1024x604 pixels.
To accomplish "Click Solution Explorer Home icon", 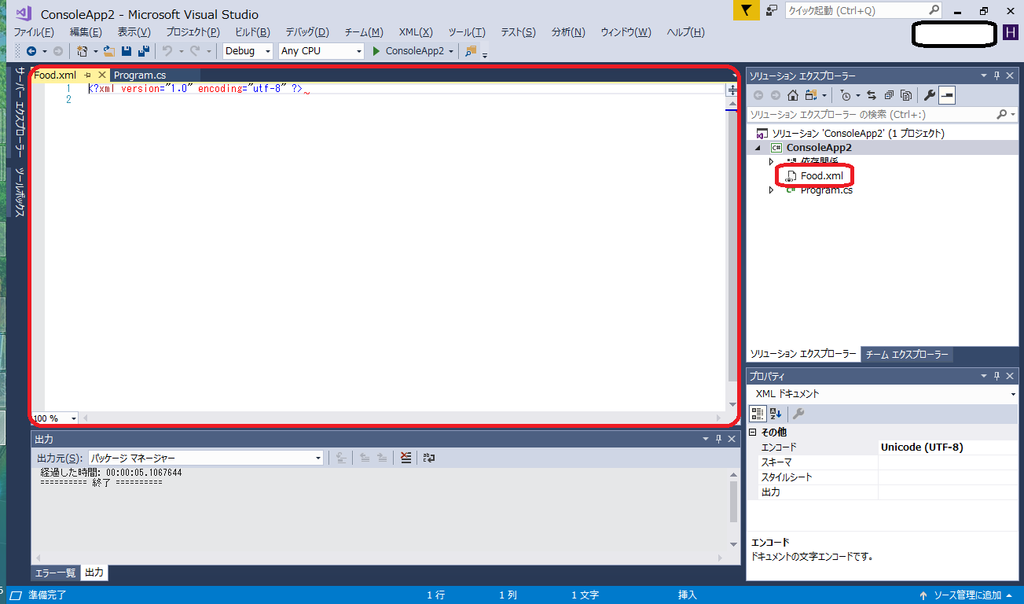I will tap(793, 95).
